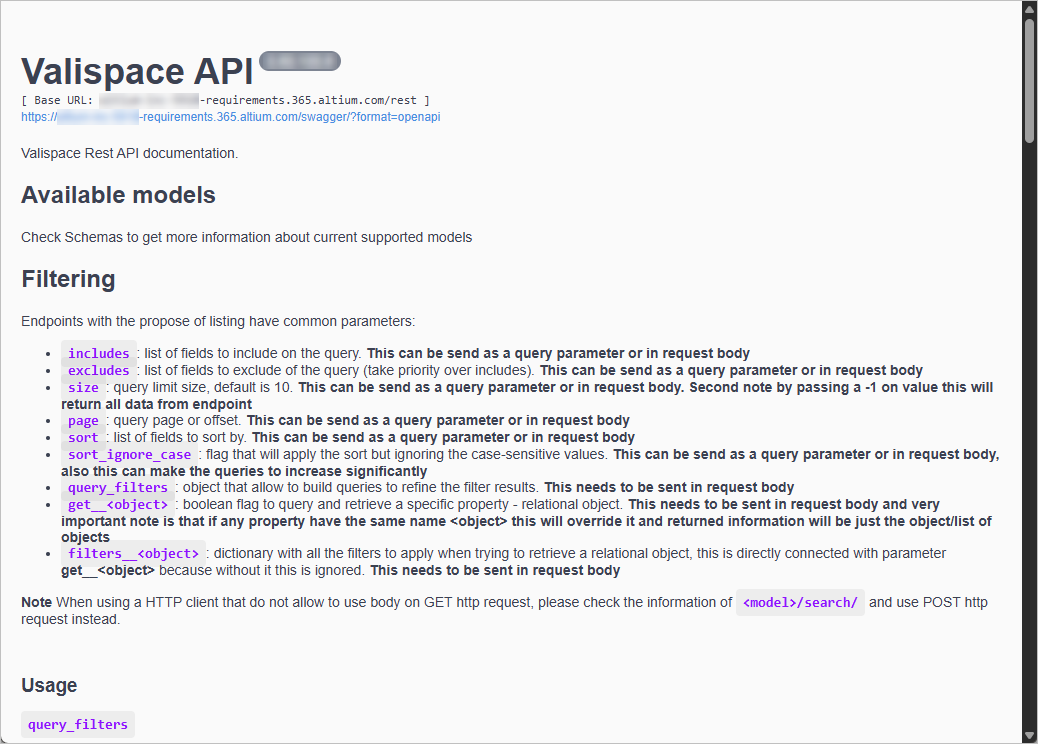Click the Usage heading
This screenshot has height=744, width=1038.
pos(49,686)
